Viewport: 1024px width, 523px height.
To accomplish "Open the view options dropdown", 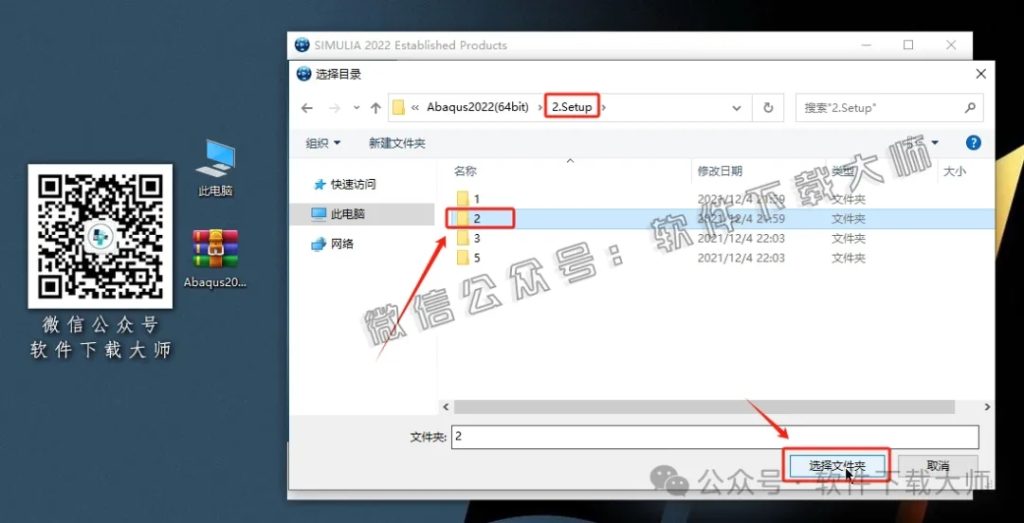I will click(935, 143).
